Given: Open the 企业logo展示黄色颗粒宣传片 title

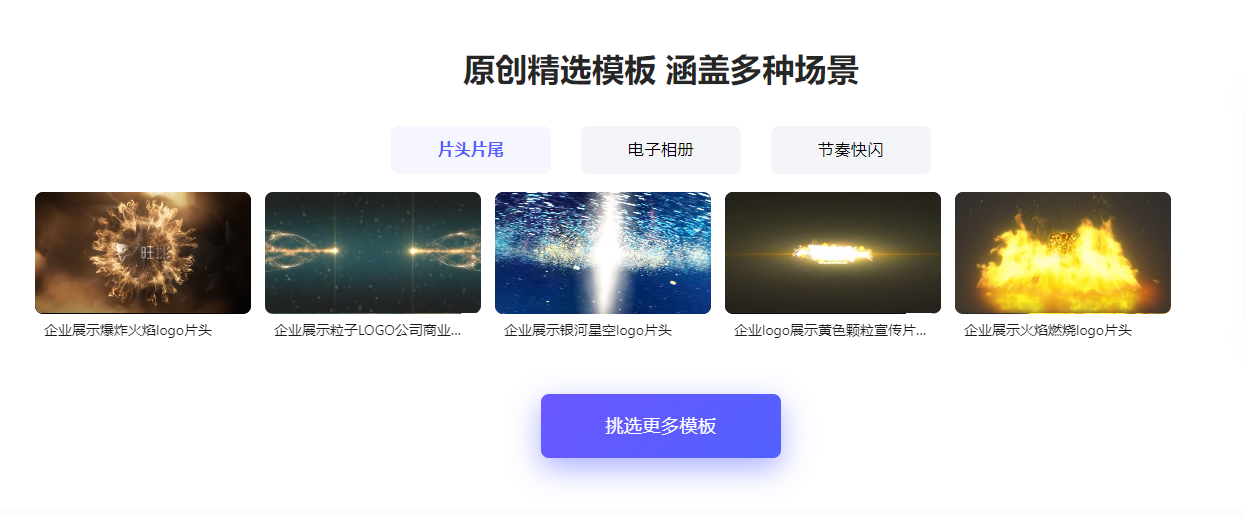Looking at the screenshot, I should [x=830, y=330].
